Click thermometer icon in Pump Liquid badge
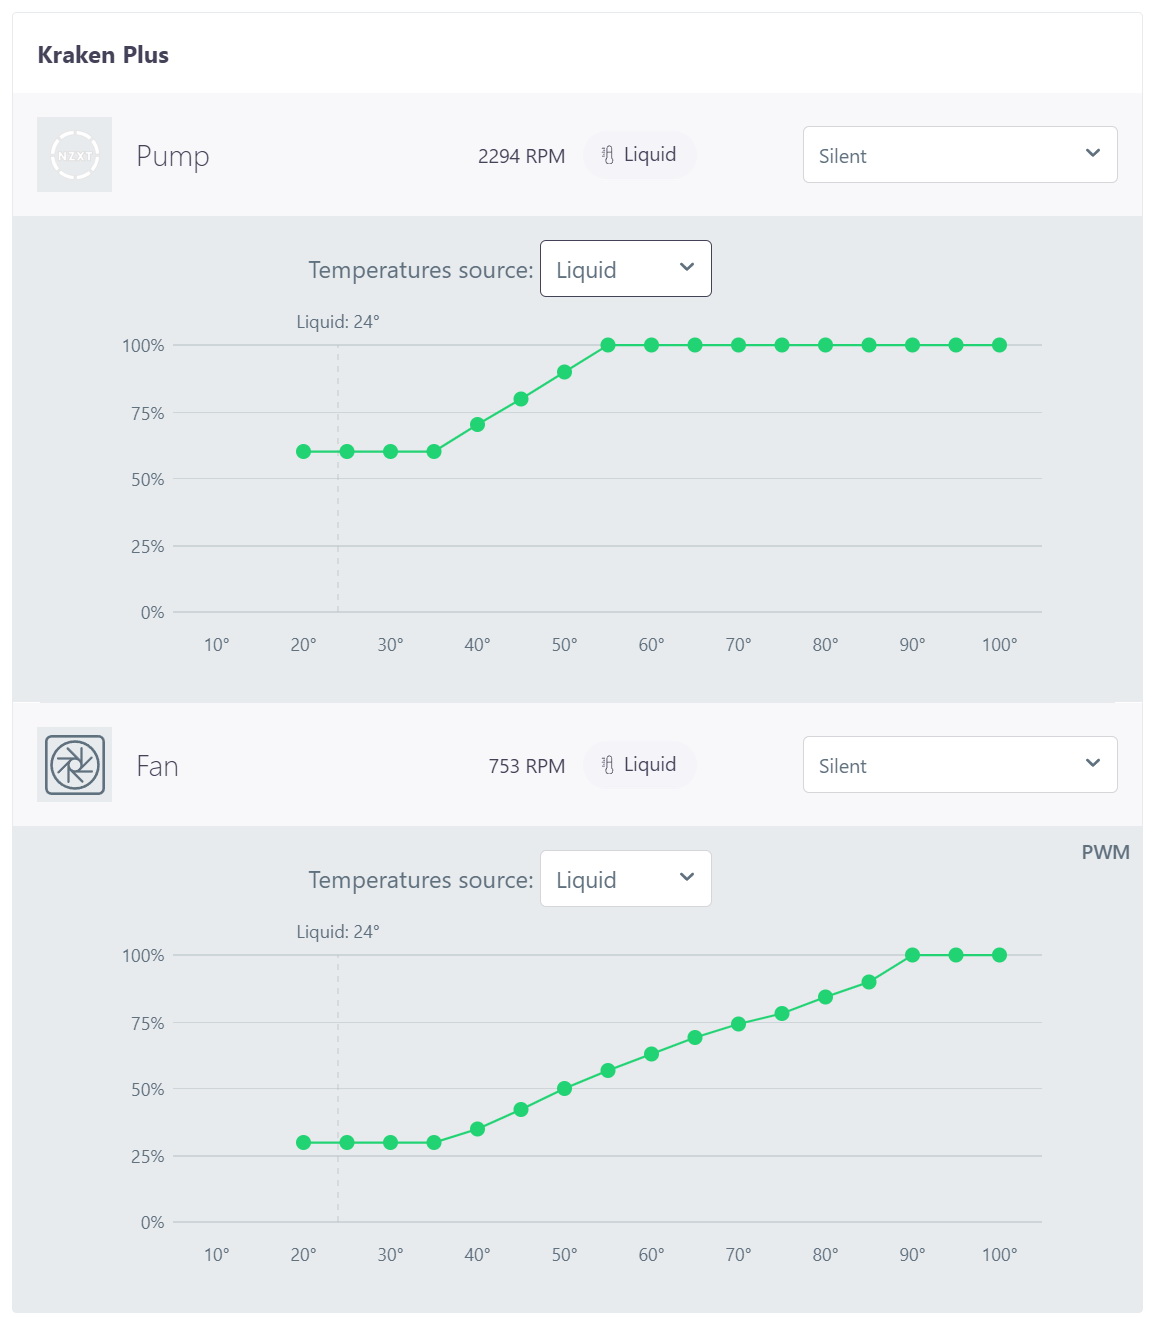 (x=607, y=155)
